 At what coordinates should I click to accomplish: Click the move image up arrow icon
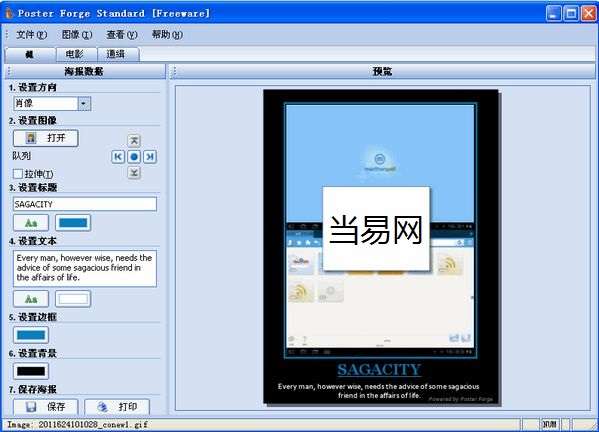click(134, 141)
